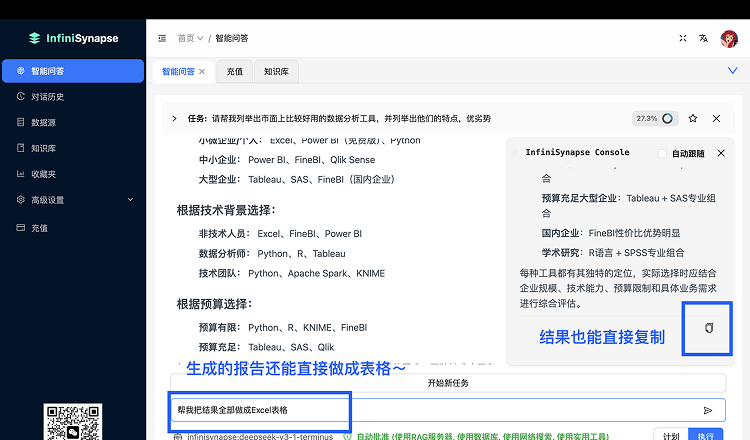The height and width of the screenshot is (440, 750).
Task: Click the 收藏夹 chart icon
Action: (x=21, y=174)
